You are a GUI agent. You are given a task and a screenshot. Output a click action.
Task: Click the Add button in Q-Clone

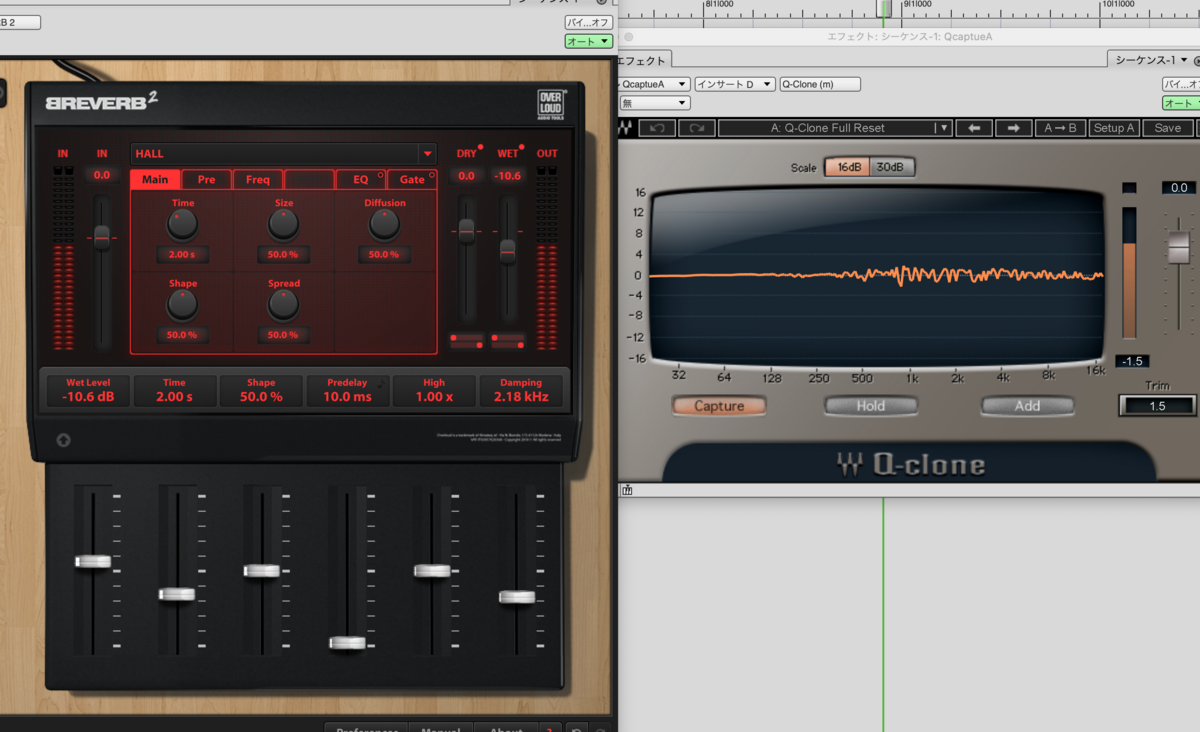tap(1027, 406)
